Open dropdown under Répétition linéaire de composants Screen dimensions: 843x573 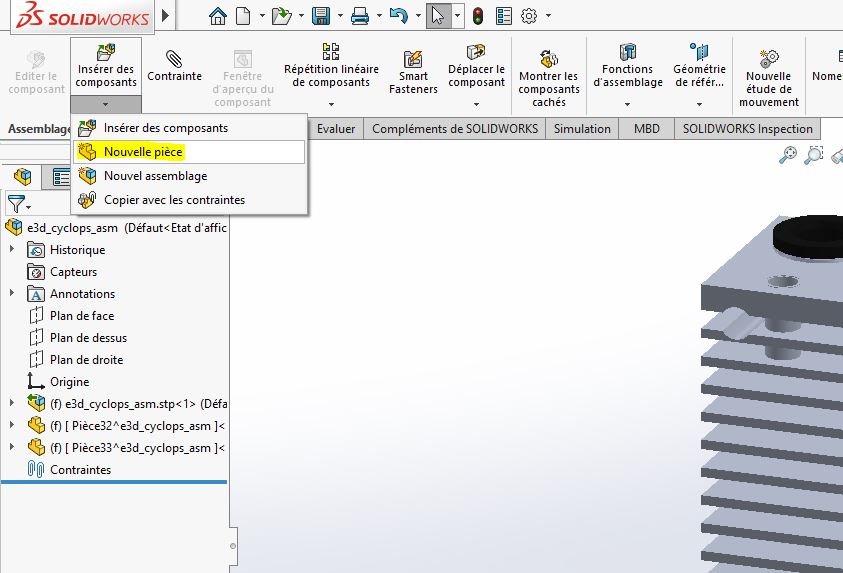tap(331, 104)
